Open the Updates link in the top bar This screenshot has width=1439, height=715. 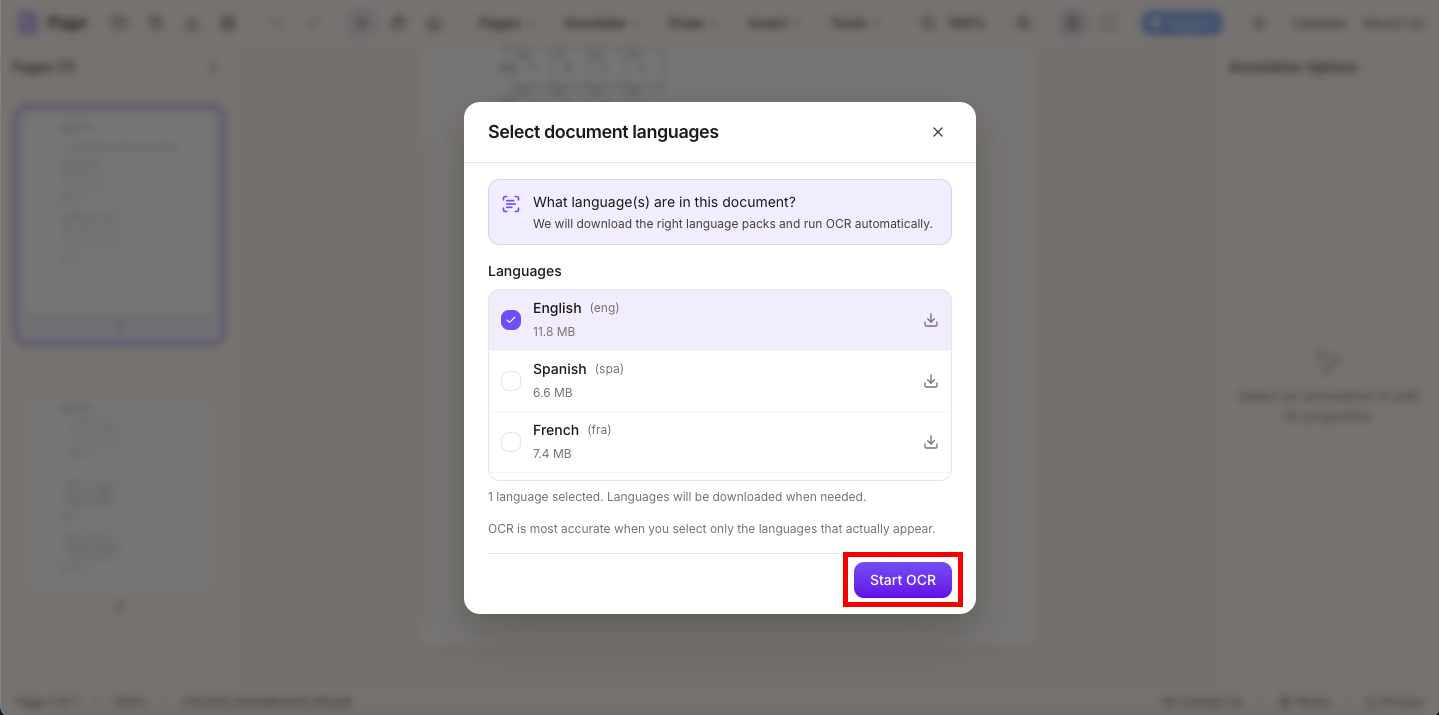click(1318, 22)
